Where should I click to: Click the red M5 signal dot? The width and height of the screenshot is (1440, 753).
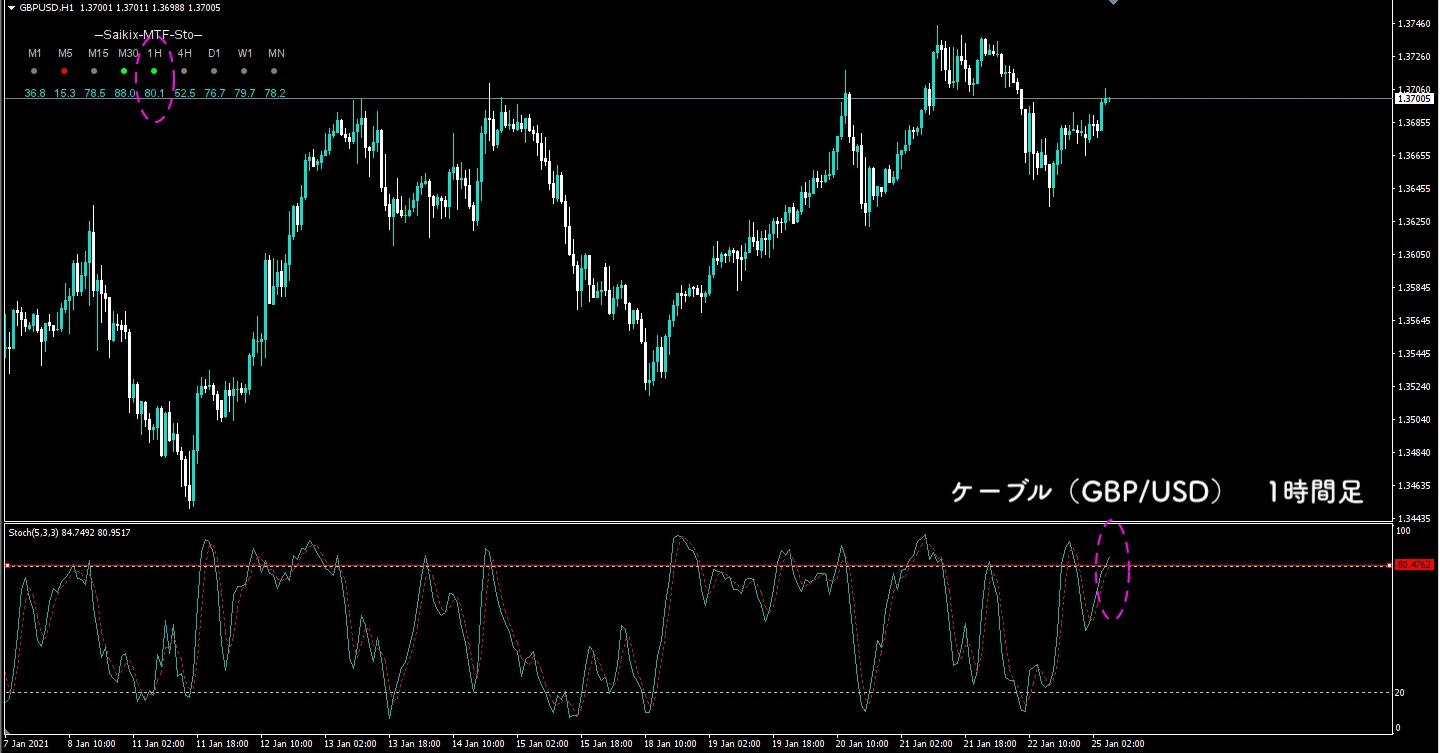[x=64, y=72]
